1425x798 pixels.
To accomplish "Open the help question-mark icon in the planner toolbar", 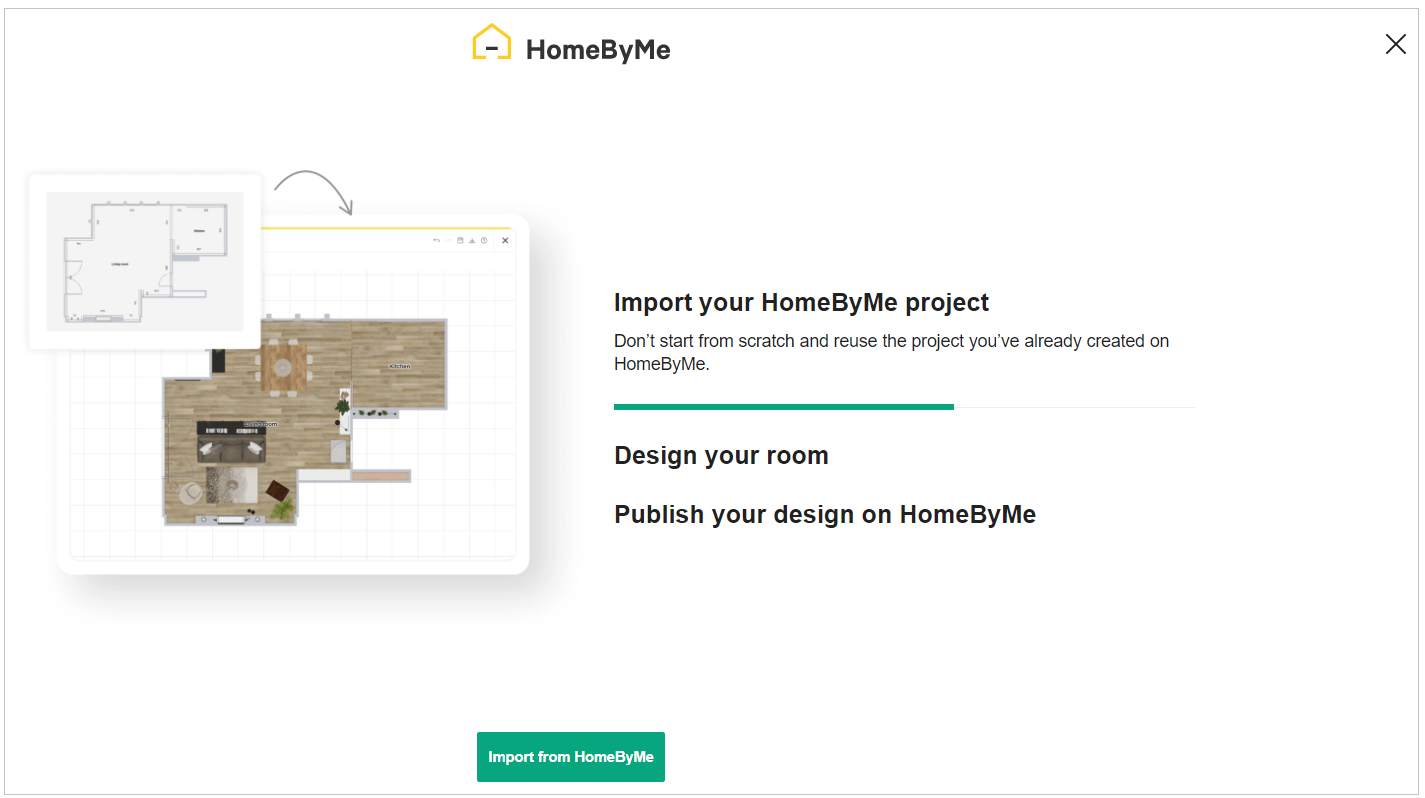I will pyautogui.click(x=484, y=240).
